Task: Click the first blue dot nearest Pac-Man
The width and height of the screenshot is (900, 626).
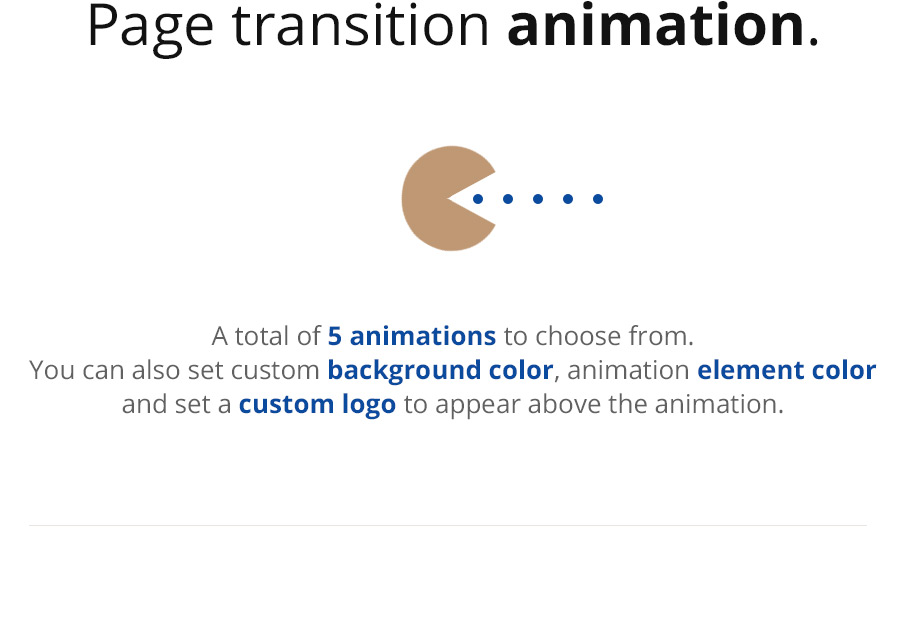Action: (x=478, y=199)
